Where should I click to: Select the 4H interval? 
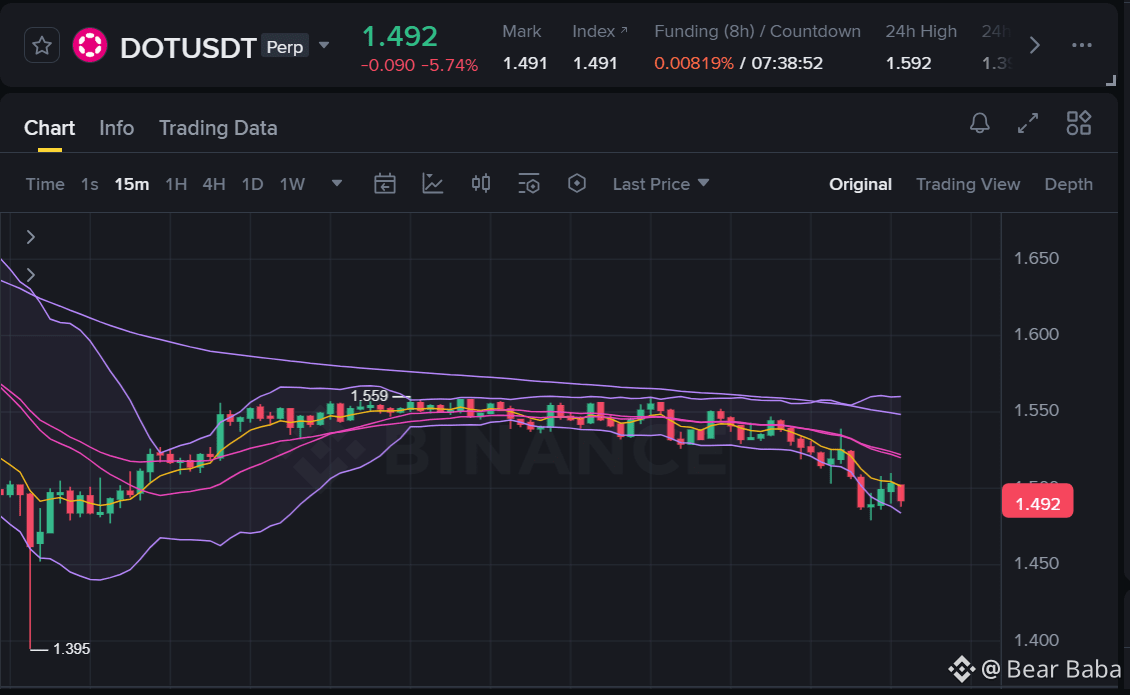tap(214, 185)
